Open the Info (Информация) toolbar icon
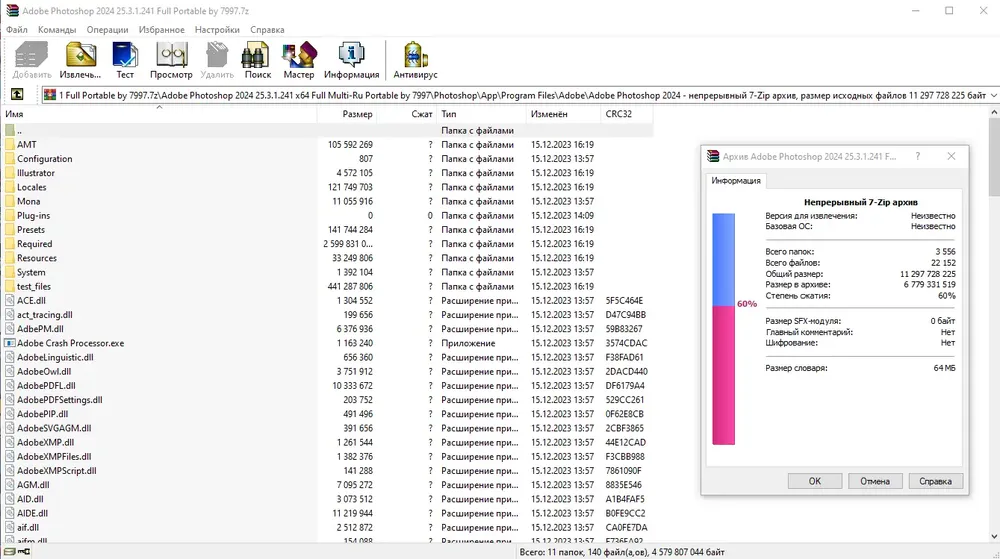 [x=351, y=61]
